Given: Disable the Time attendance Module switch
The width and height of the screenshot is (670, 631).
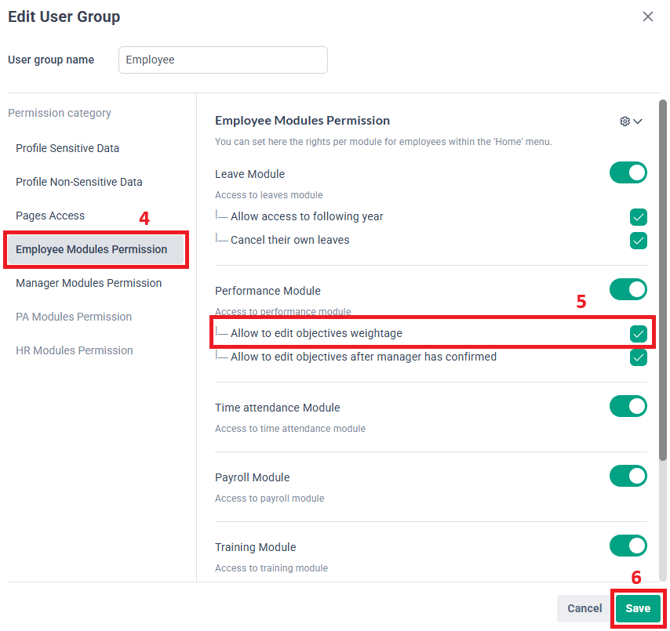Looking at the screenshot, I should 628,406.
